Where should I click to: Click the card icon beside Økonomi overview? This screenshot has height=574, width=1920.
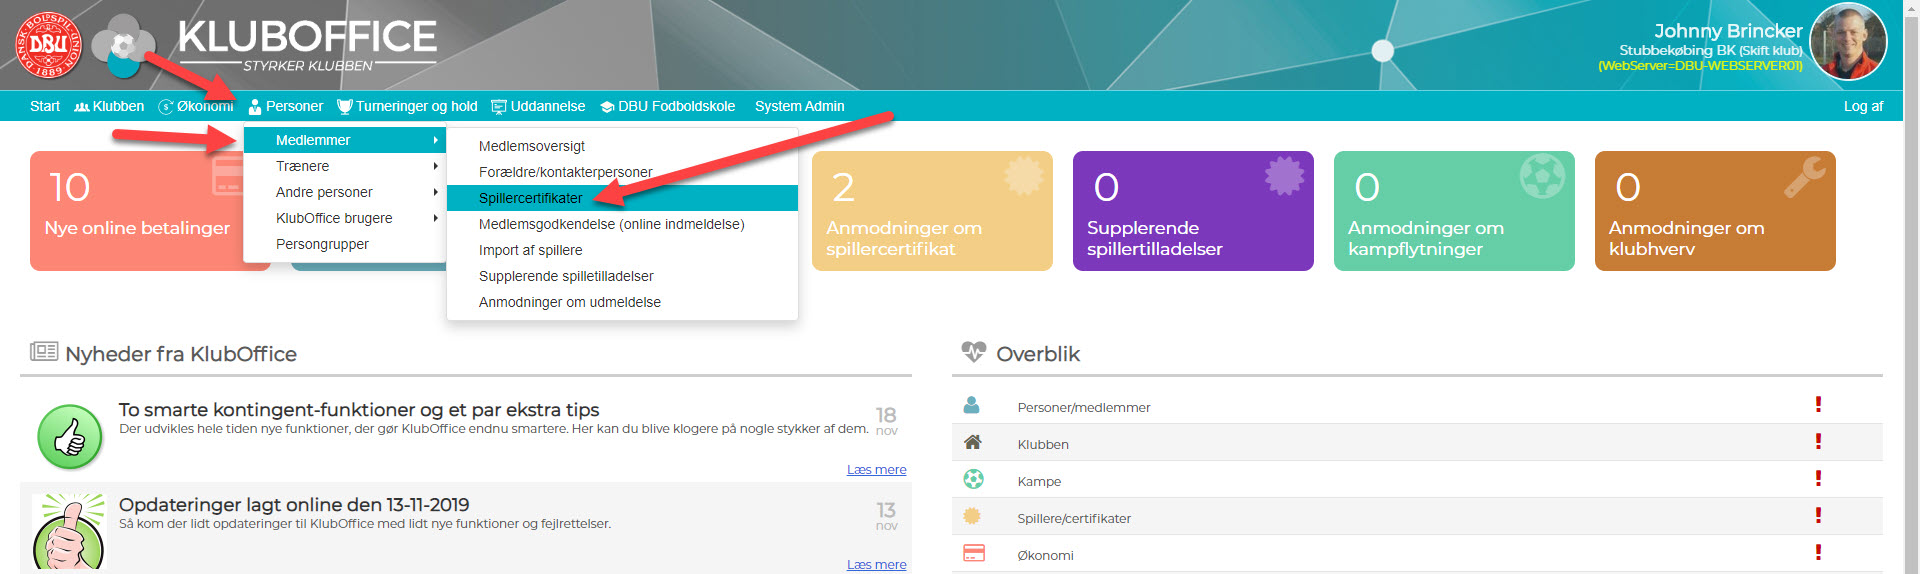[x=973, y=553]
